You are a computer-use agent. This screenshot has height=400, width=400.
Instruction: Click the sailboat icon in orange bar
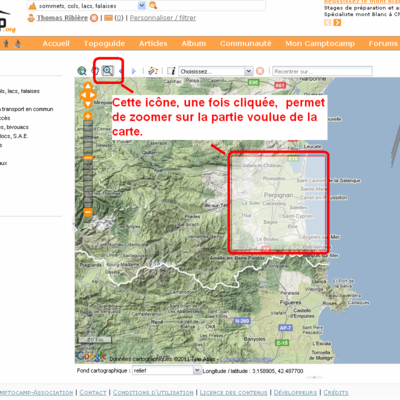[x=18, y=43]
